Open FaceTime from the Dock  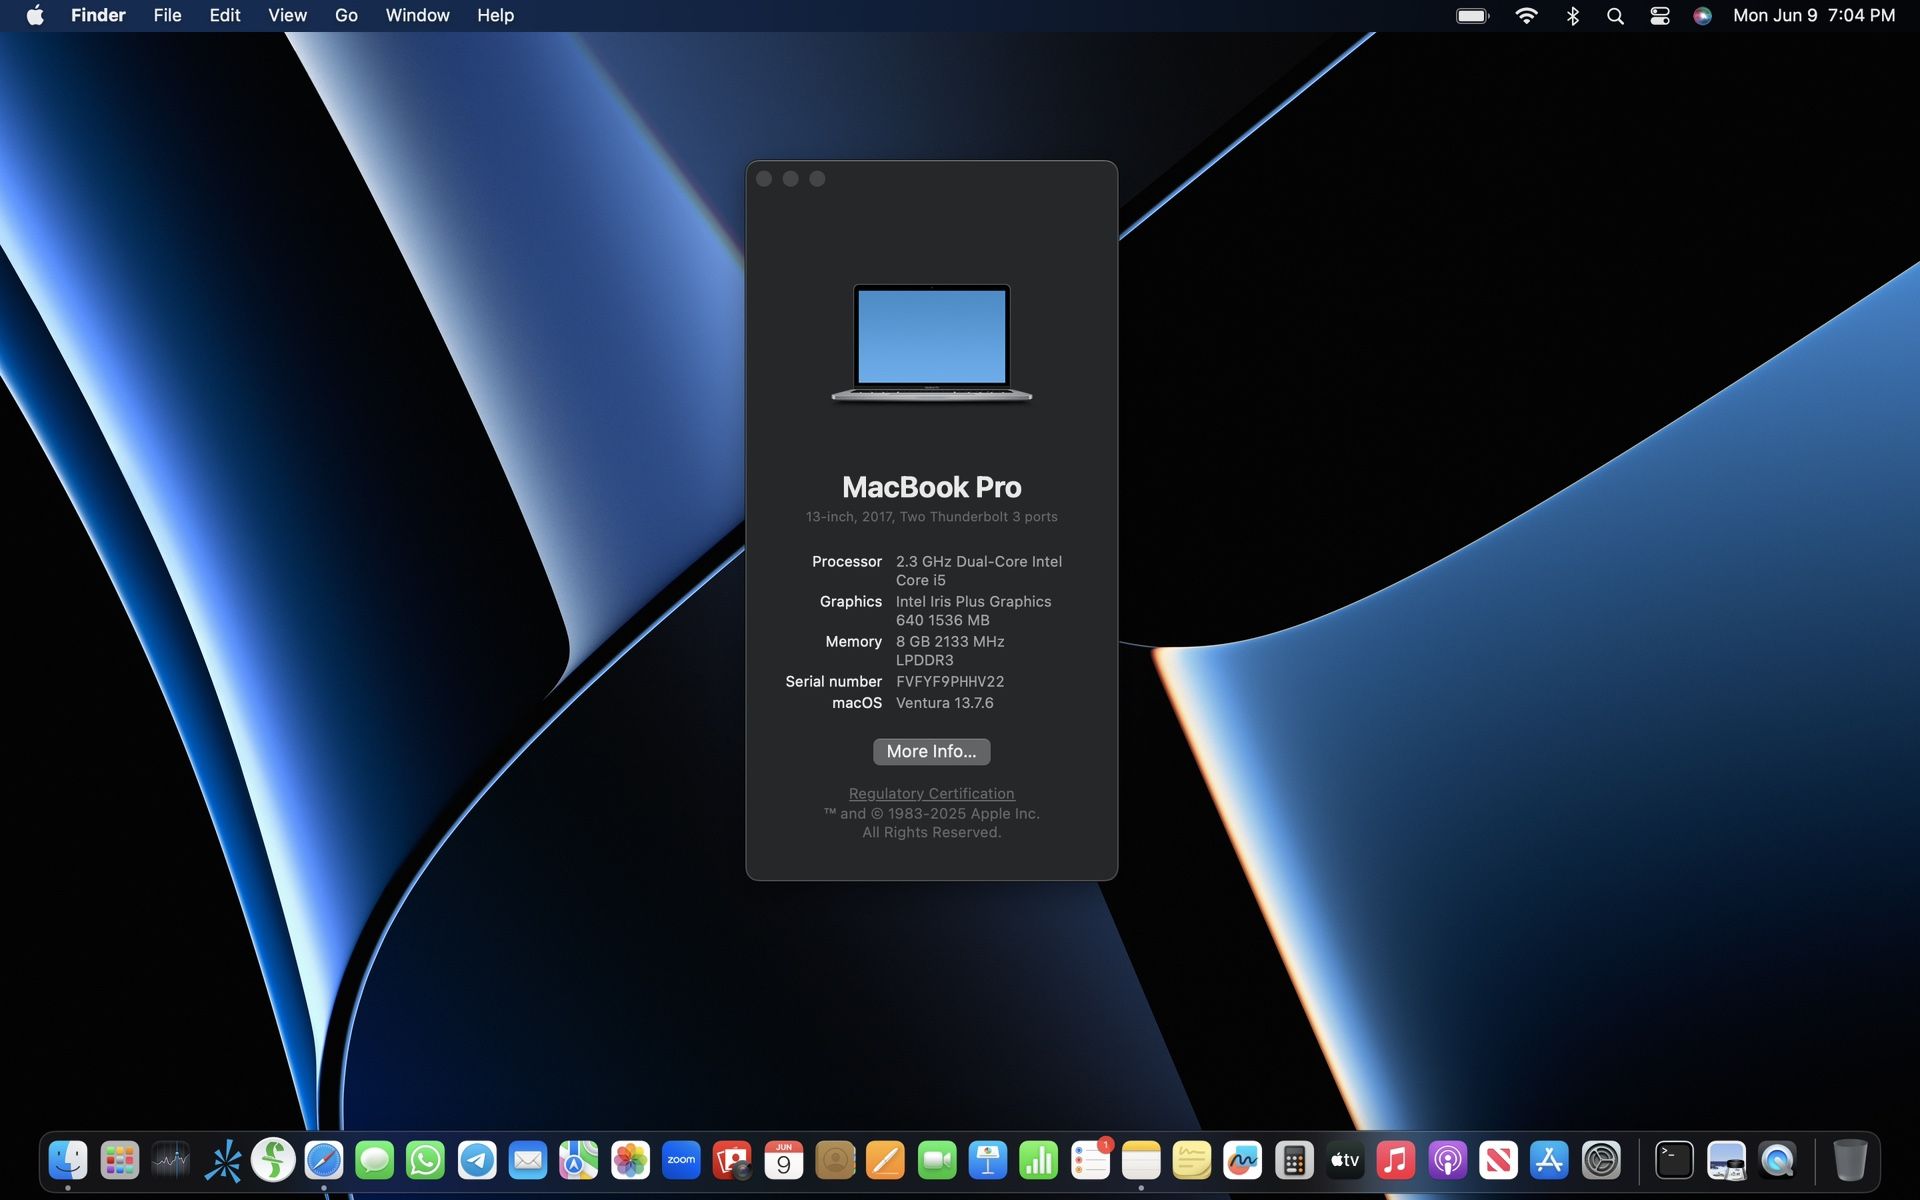click(x=937, y=1160)
